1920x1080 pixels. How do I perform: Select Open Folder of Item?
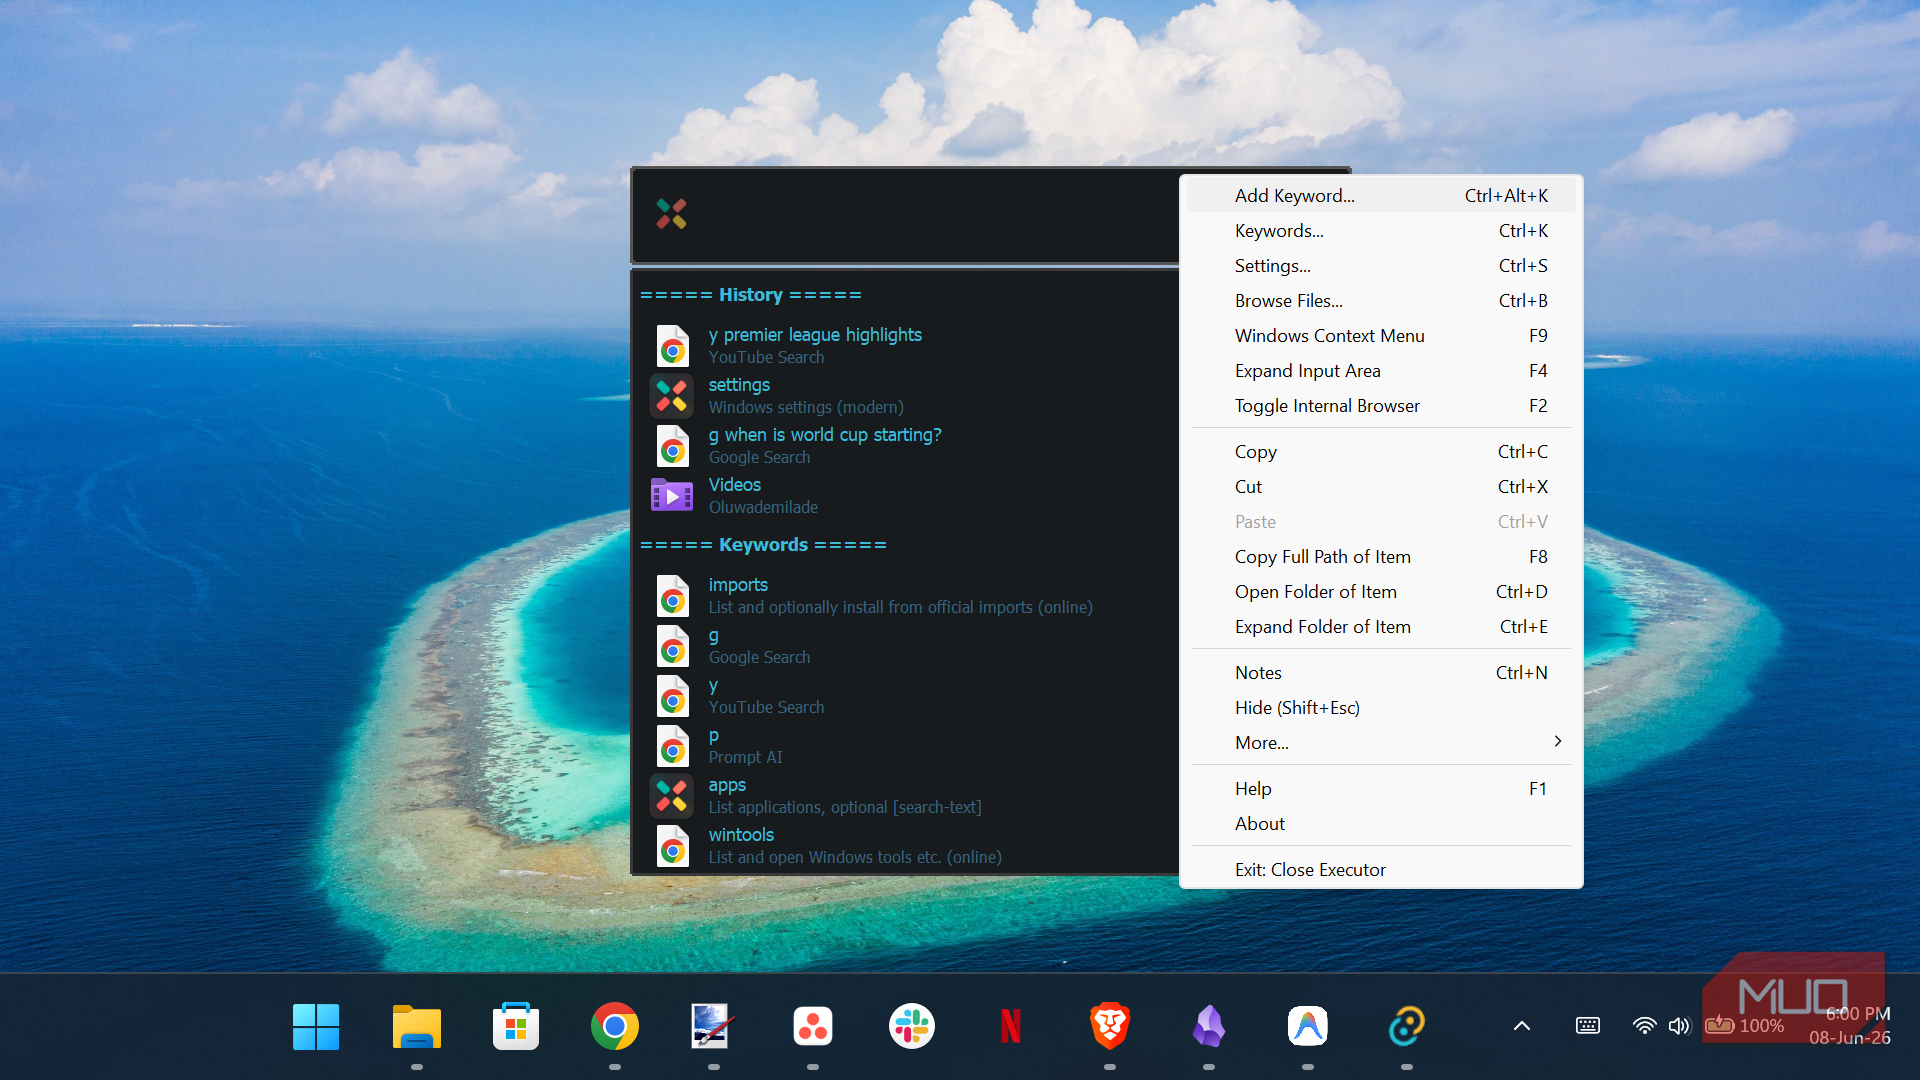(x=1382, y=592)
